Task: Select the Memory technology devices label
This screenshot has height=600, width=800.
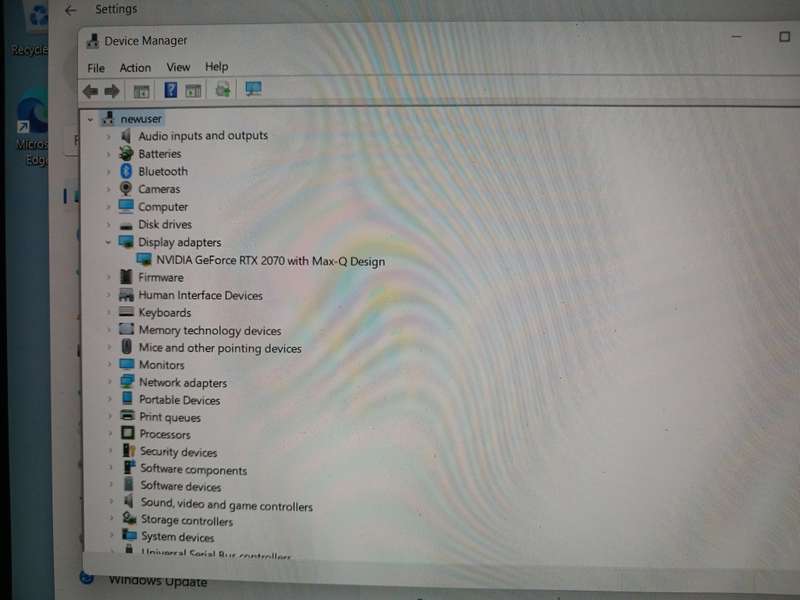Action: [x=210, y=331]
